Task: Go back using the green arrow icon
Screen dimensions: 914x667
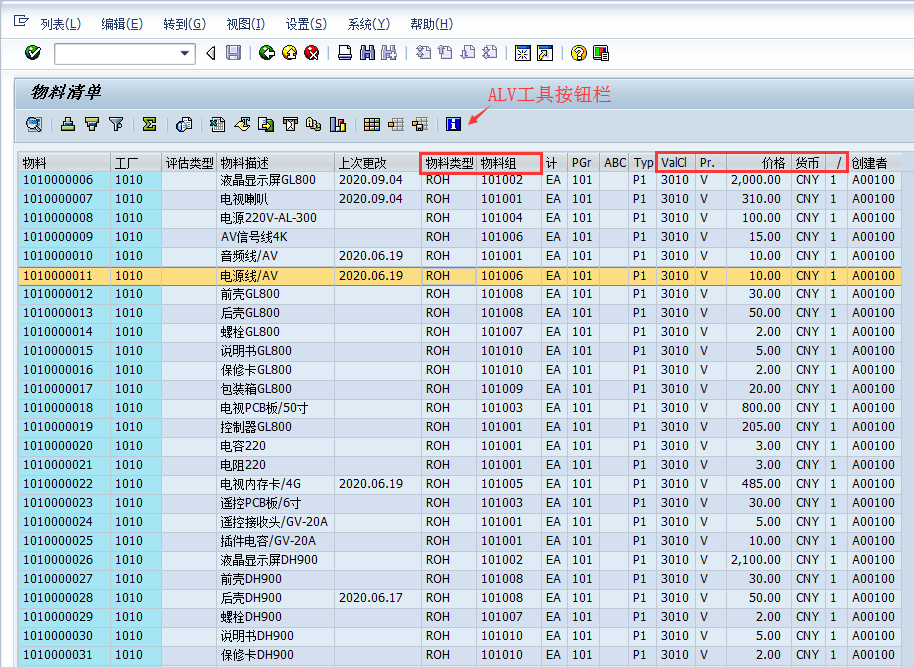Action: (x=266, y=53)
